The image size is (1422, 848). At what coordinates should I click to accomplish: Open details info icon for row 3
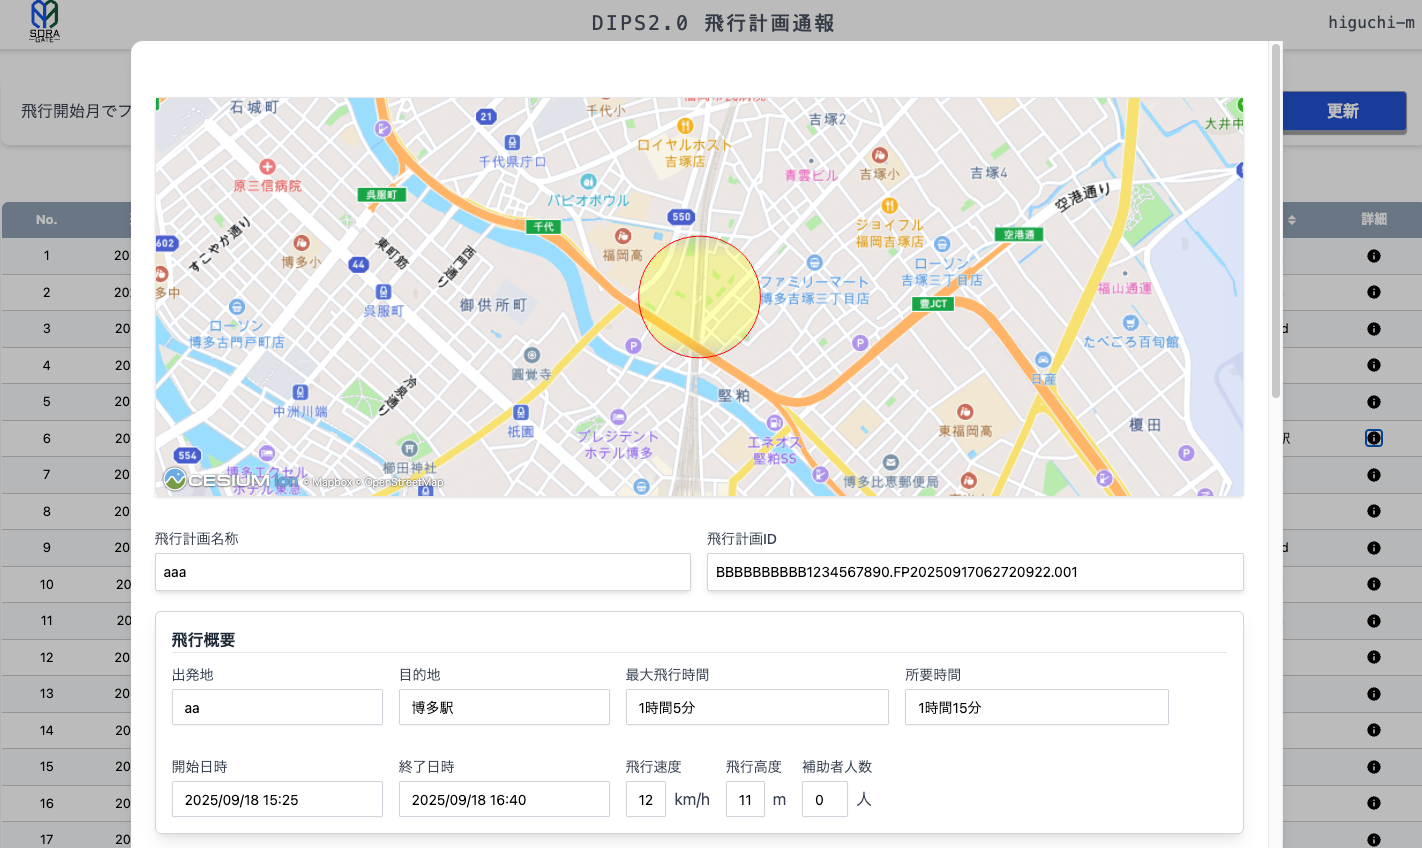[x=1373, y=329]
